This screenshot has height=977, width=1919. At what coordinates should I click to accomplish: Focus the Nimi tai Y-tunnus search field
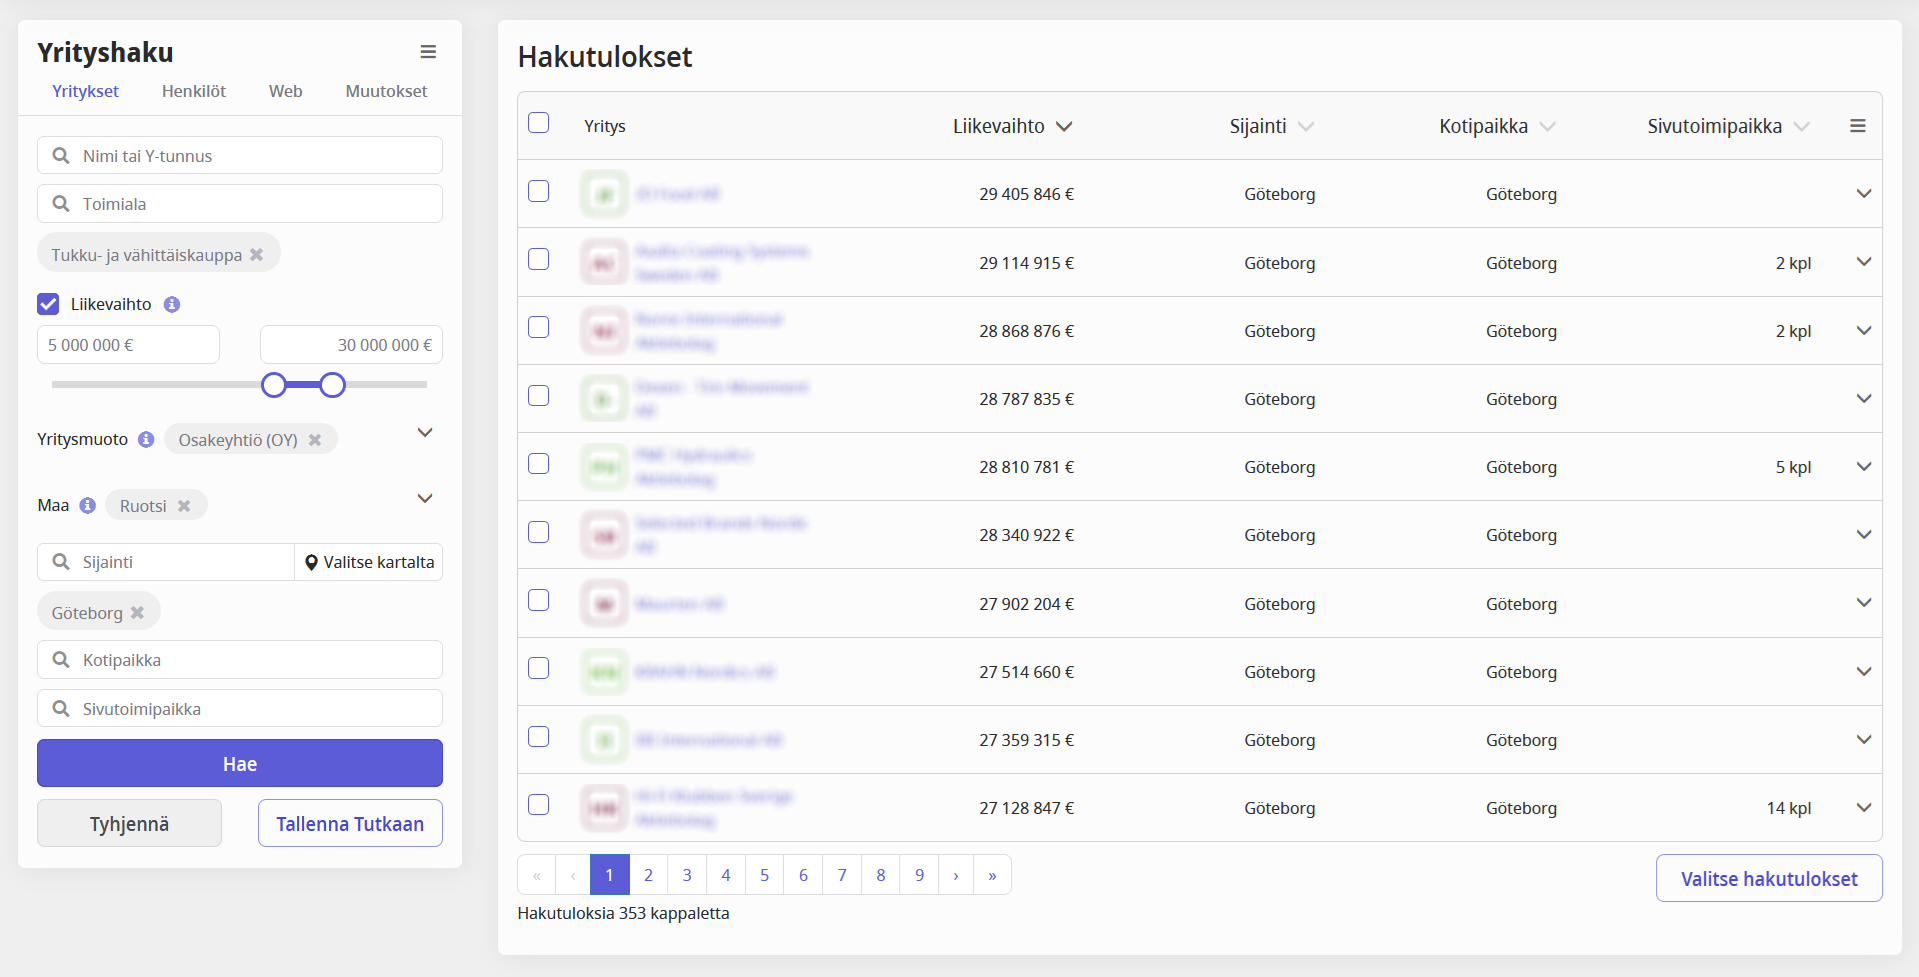coord(240,156)
